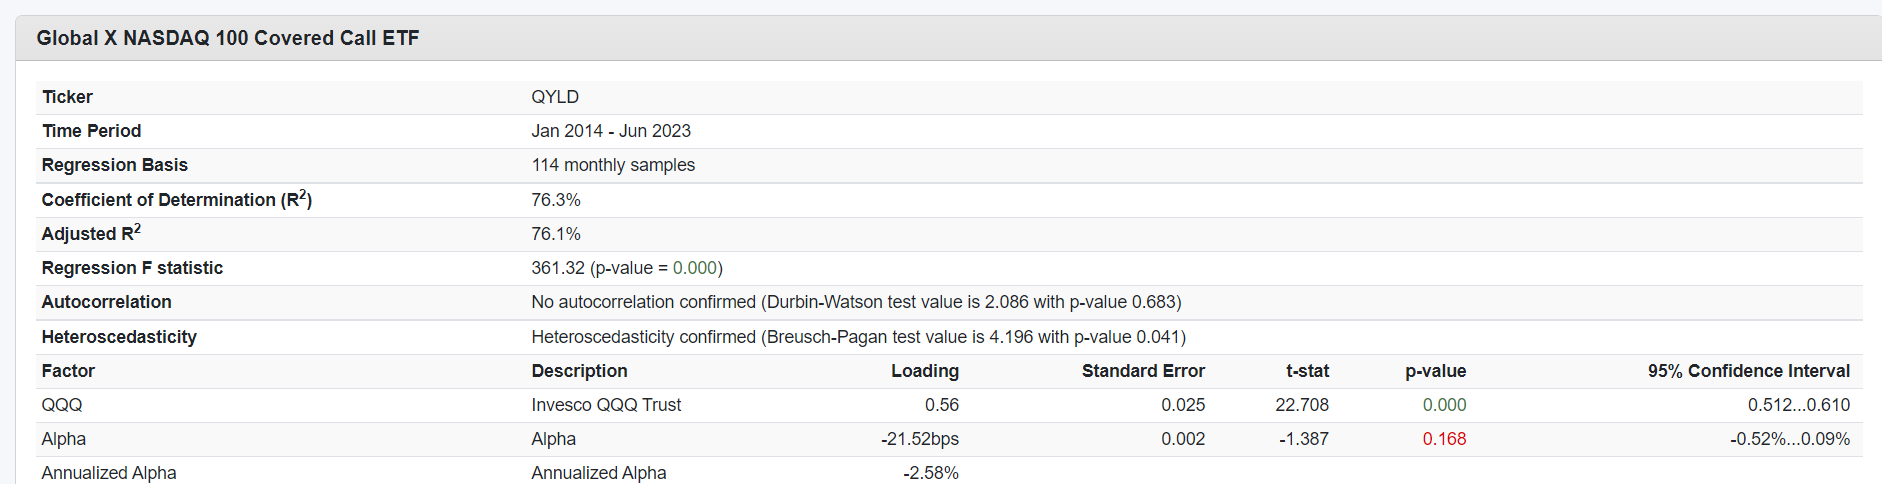Screen dimensions: 1882x484
Task: Click the 95% Confidence Interval column header
Action: coord(1748,371)
